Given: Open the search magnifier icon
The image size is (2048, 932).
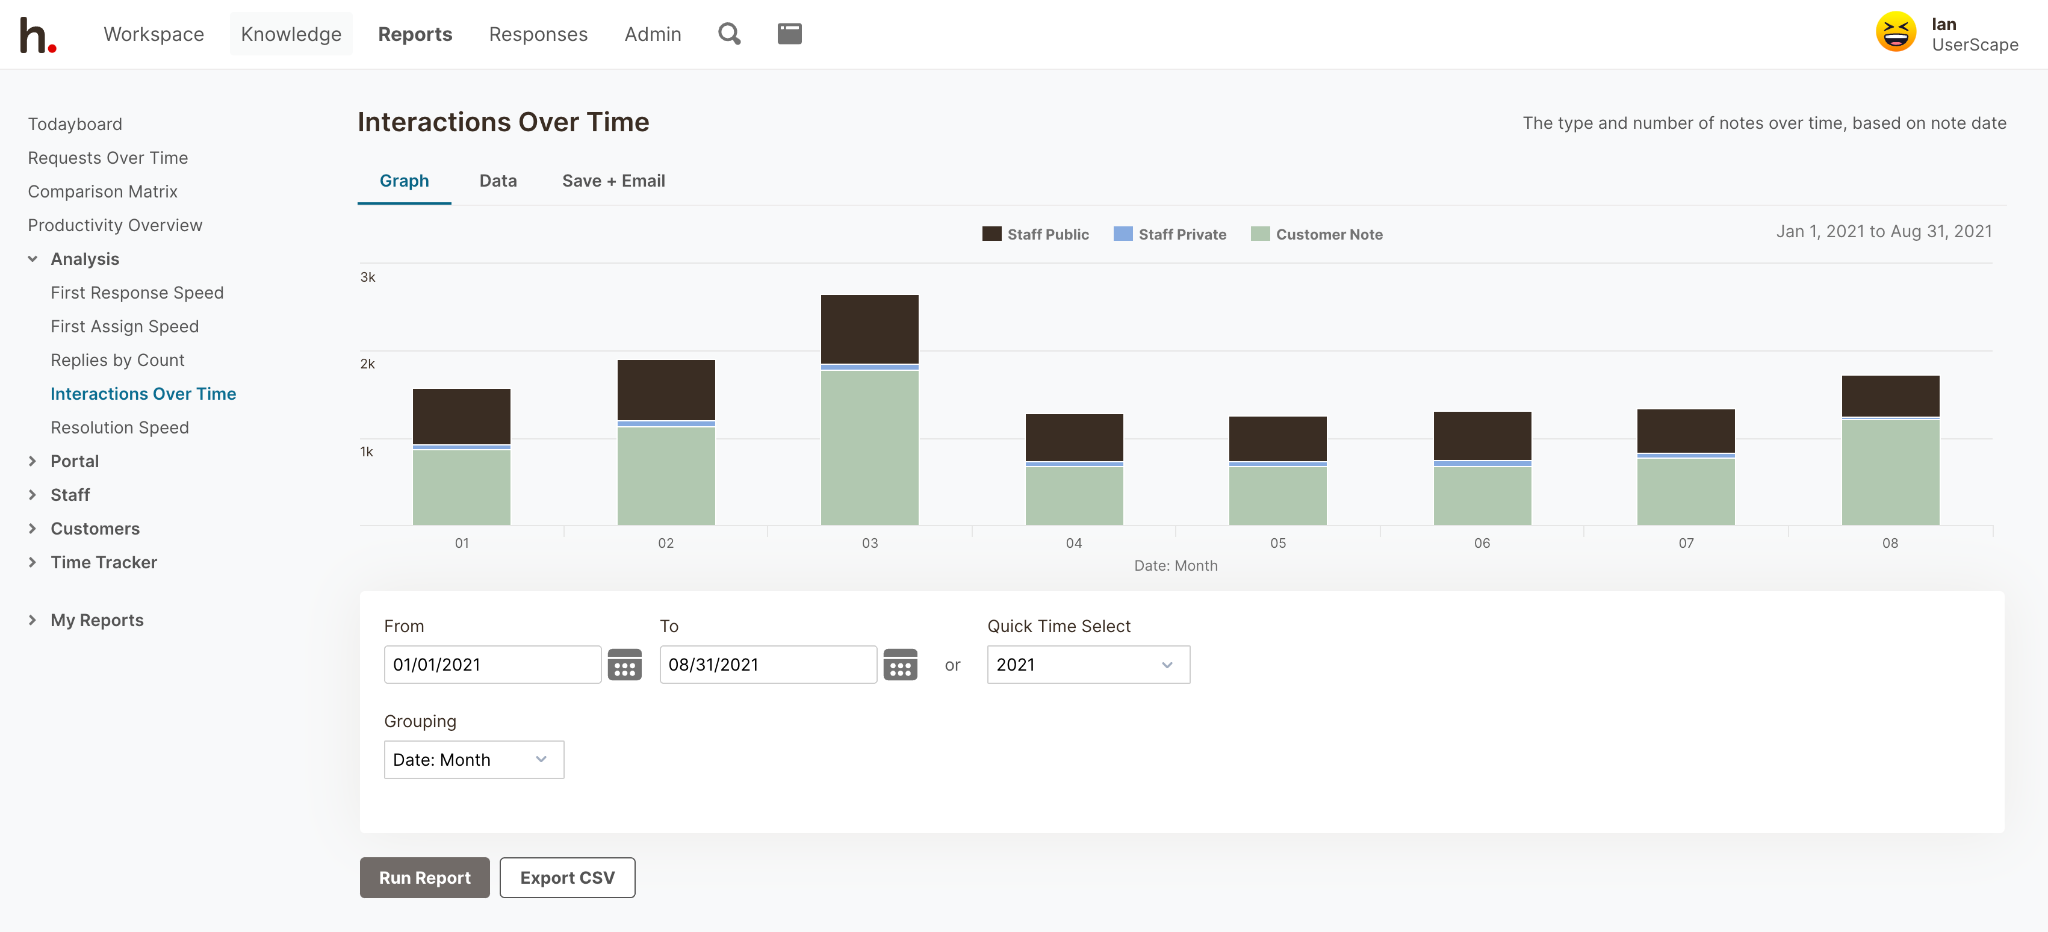Looking at the screenshot, I should [x=729, y=34].
